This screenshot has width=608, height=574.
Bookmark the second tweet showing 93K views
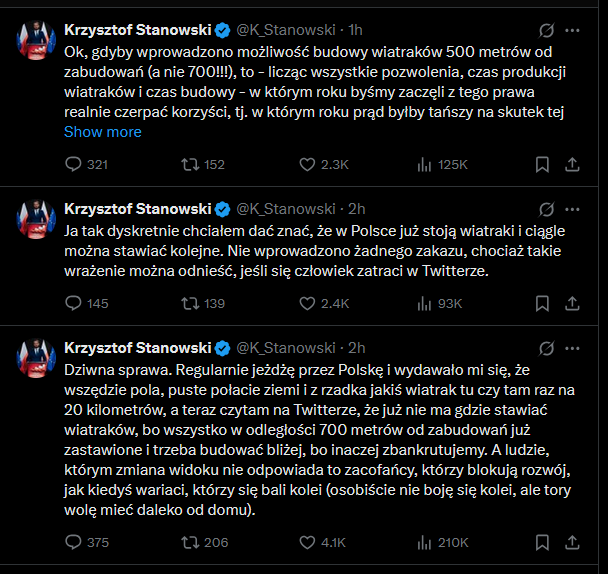click(543, 303)
